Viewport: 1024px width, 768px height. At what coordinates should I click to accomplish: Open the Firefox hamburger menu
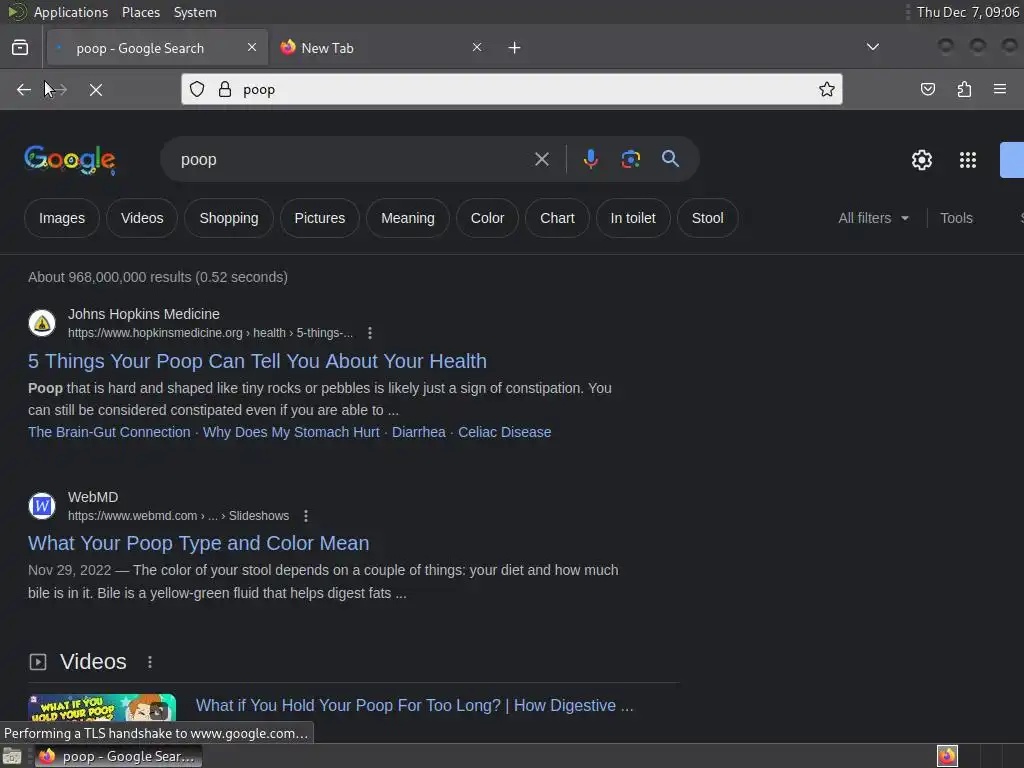(1000, 89)
